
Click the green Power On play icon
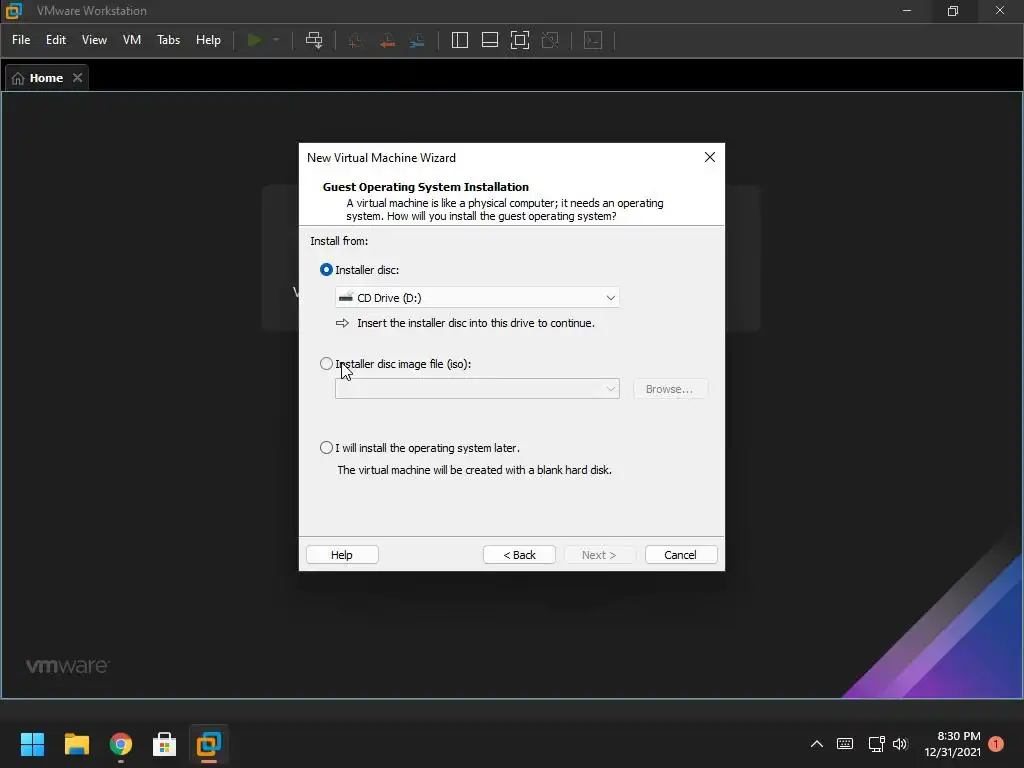point(254,40)
